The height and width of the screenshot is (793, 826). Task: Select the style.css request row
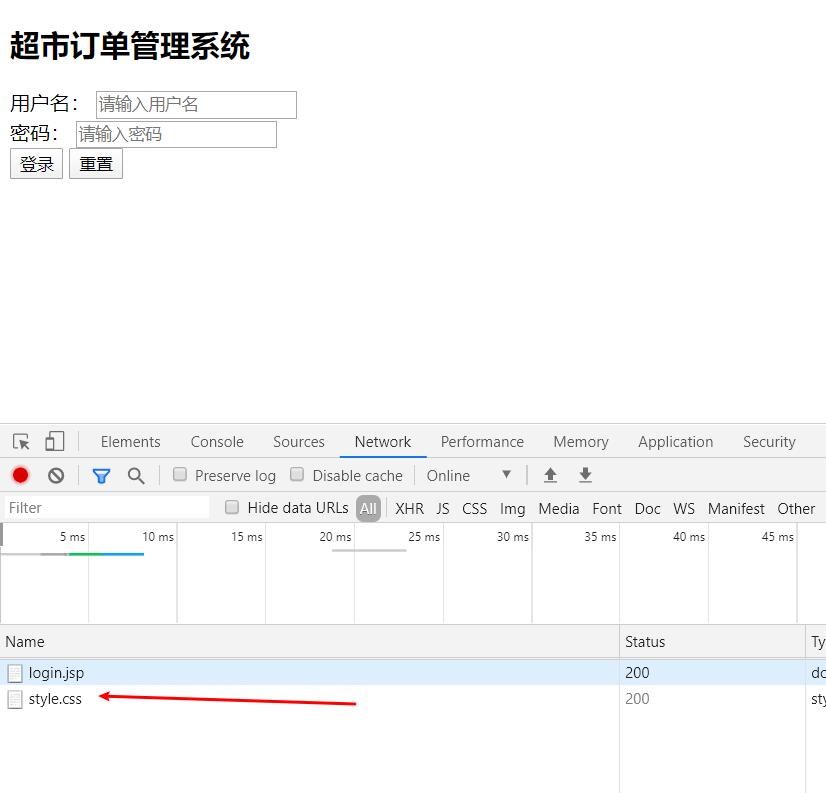pyautogui.click(x=413, y=699)
